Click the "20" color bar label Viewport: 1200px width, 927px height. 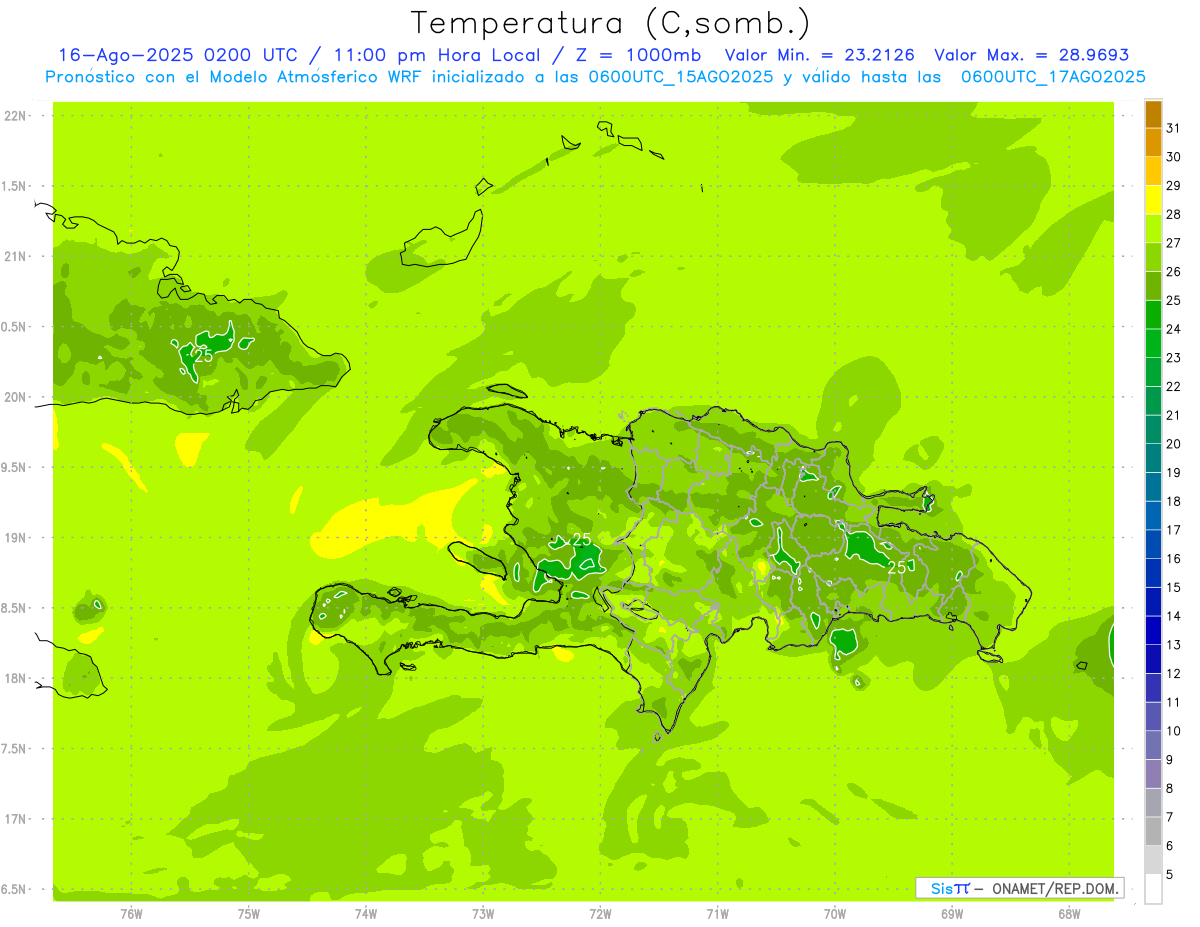coord(1174,444)
